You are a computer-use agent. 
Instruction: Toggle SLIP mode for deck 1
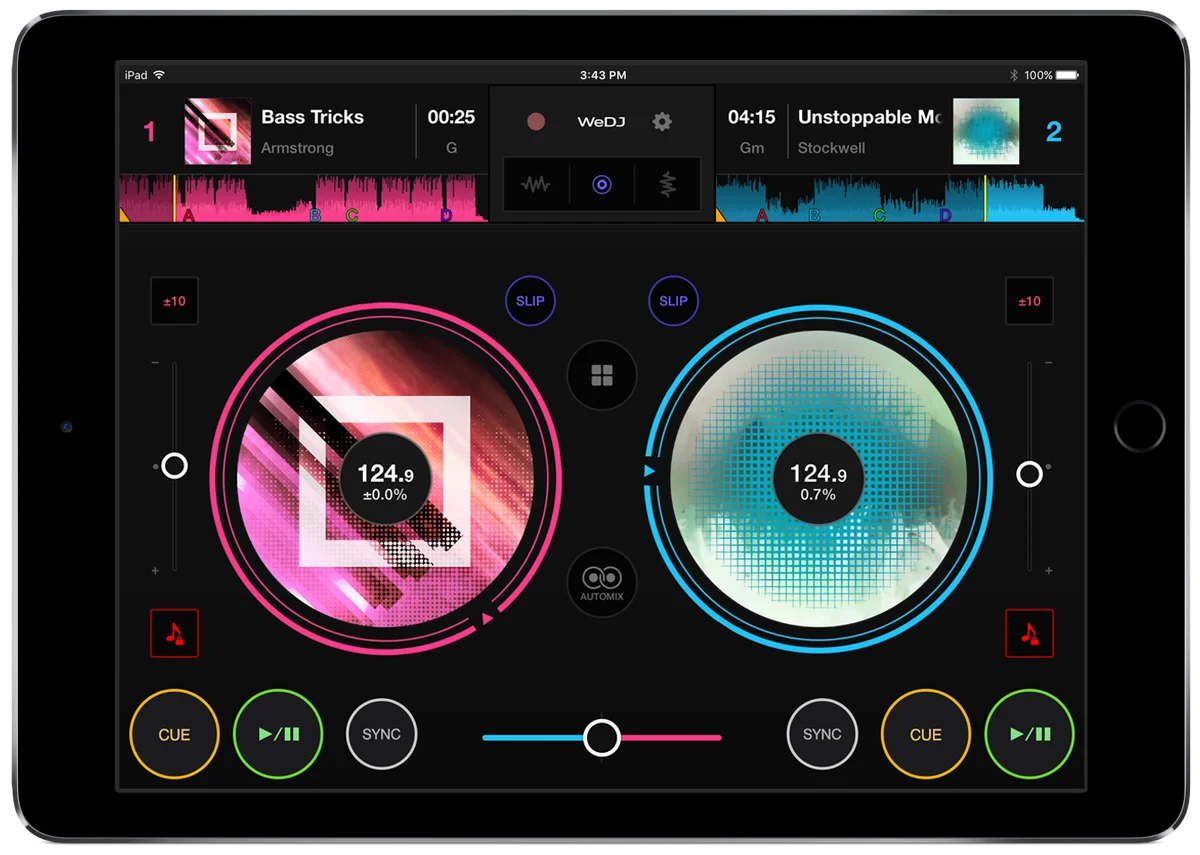pos(530,301)
